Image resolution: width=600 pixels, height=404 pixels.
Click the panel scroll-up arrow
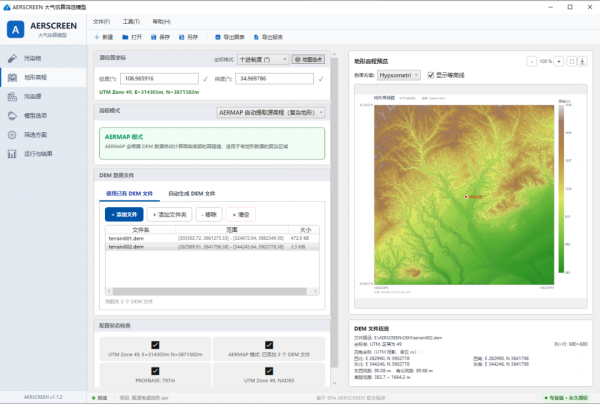click(x=334, y=54)
